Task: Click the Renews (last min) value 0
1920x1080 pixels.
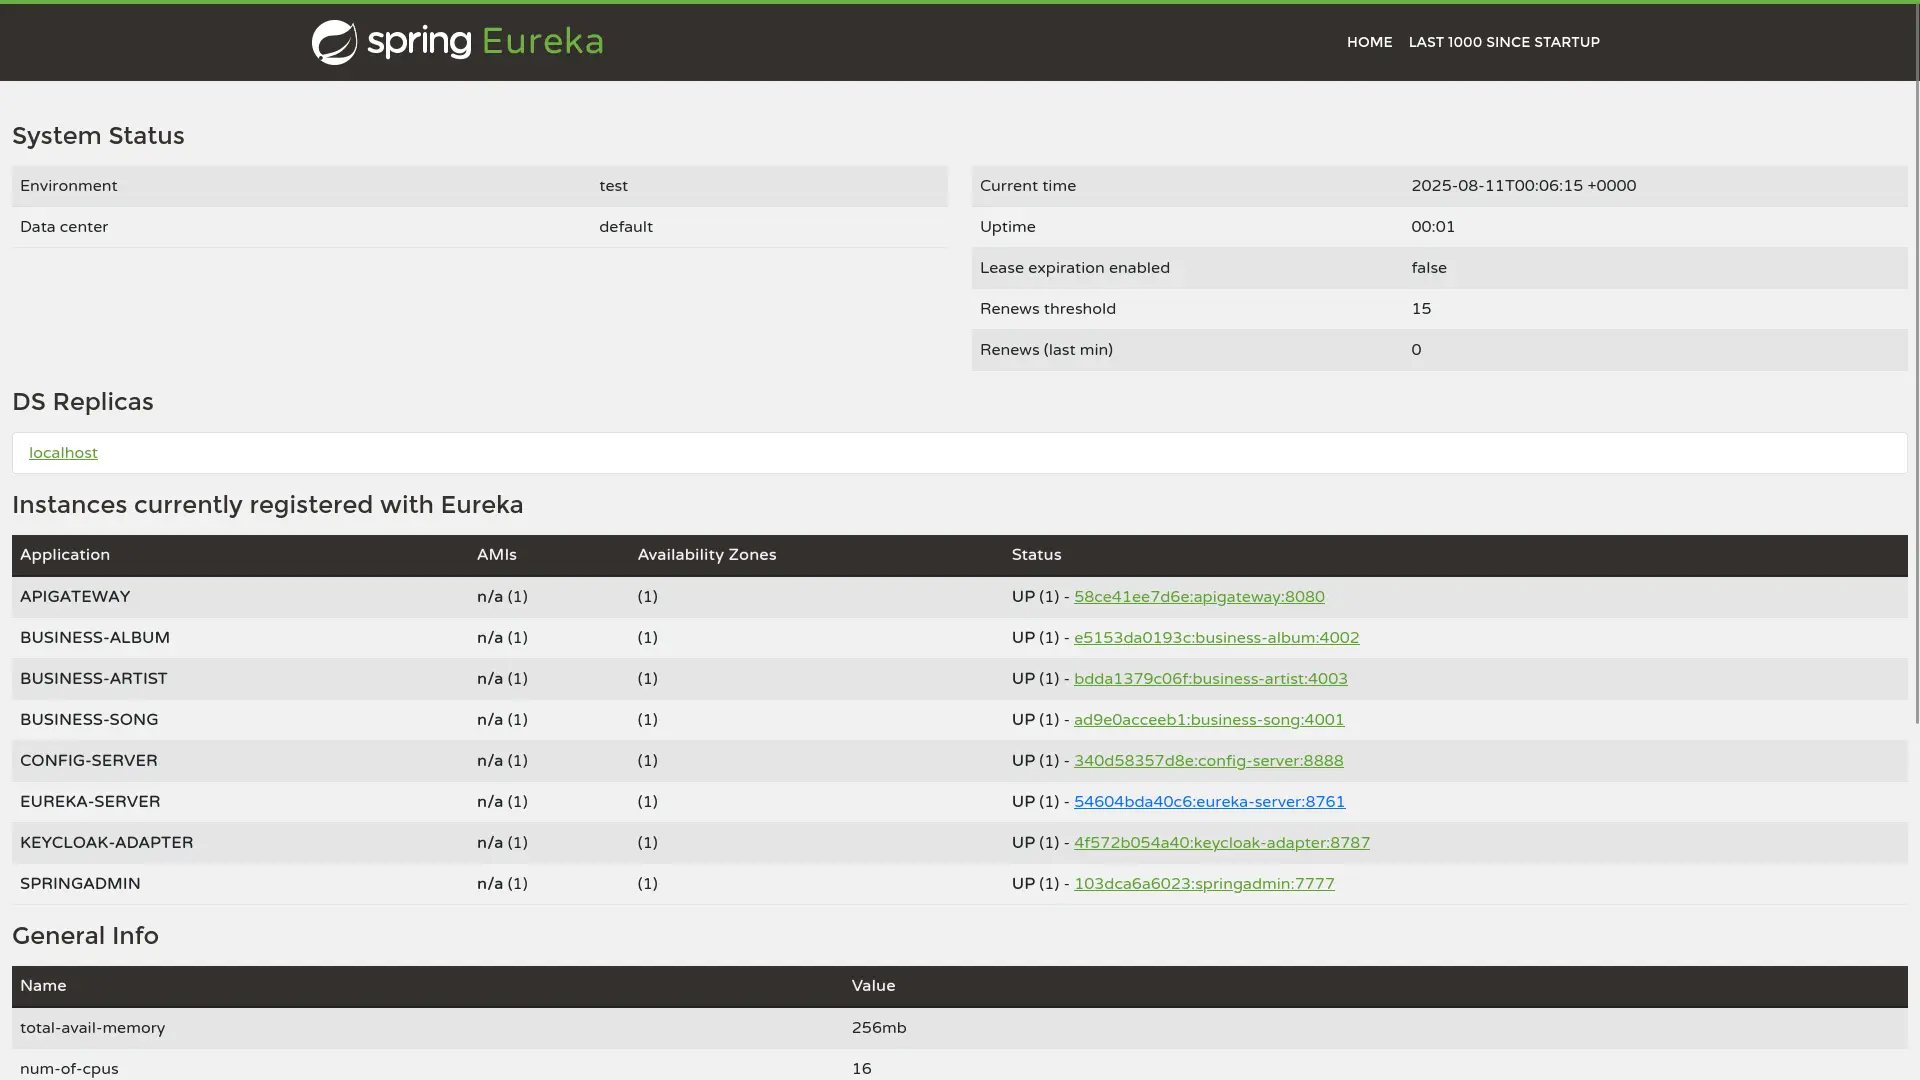Action: point(1416,350)
